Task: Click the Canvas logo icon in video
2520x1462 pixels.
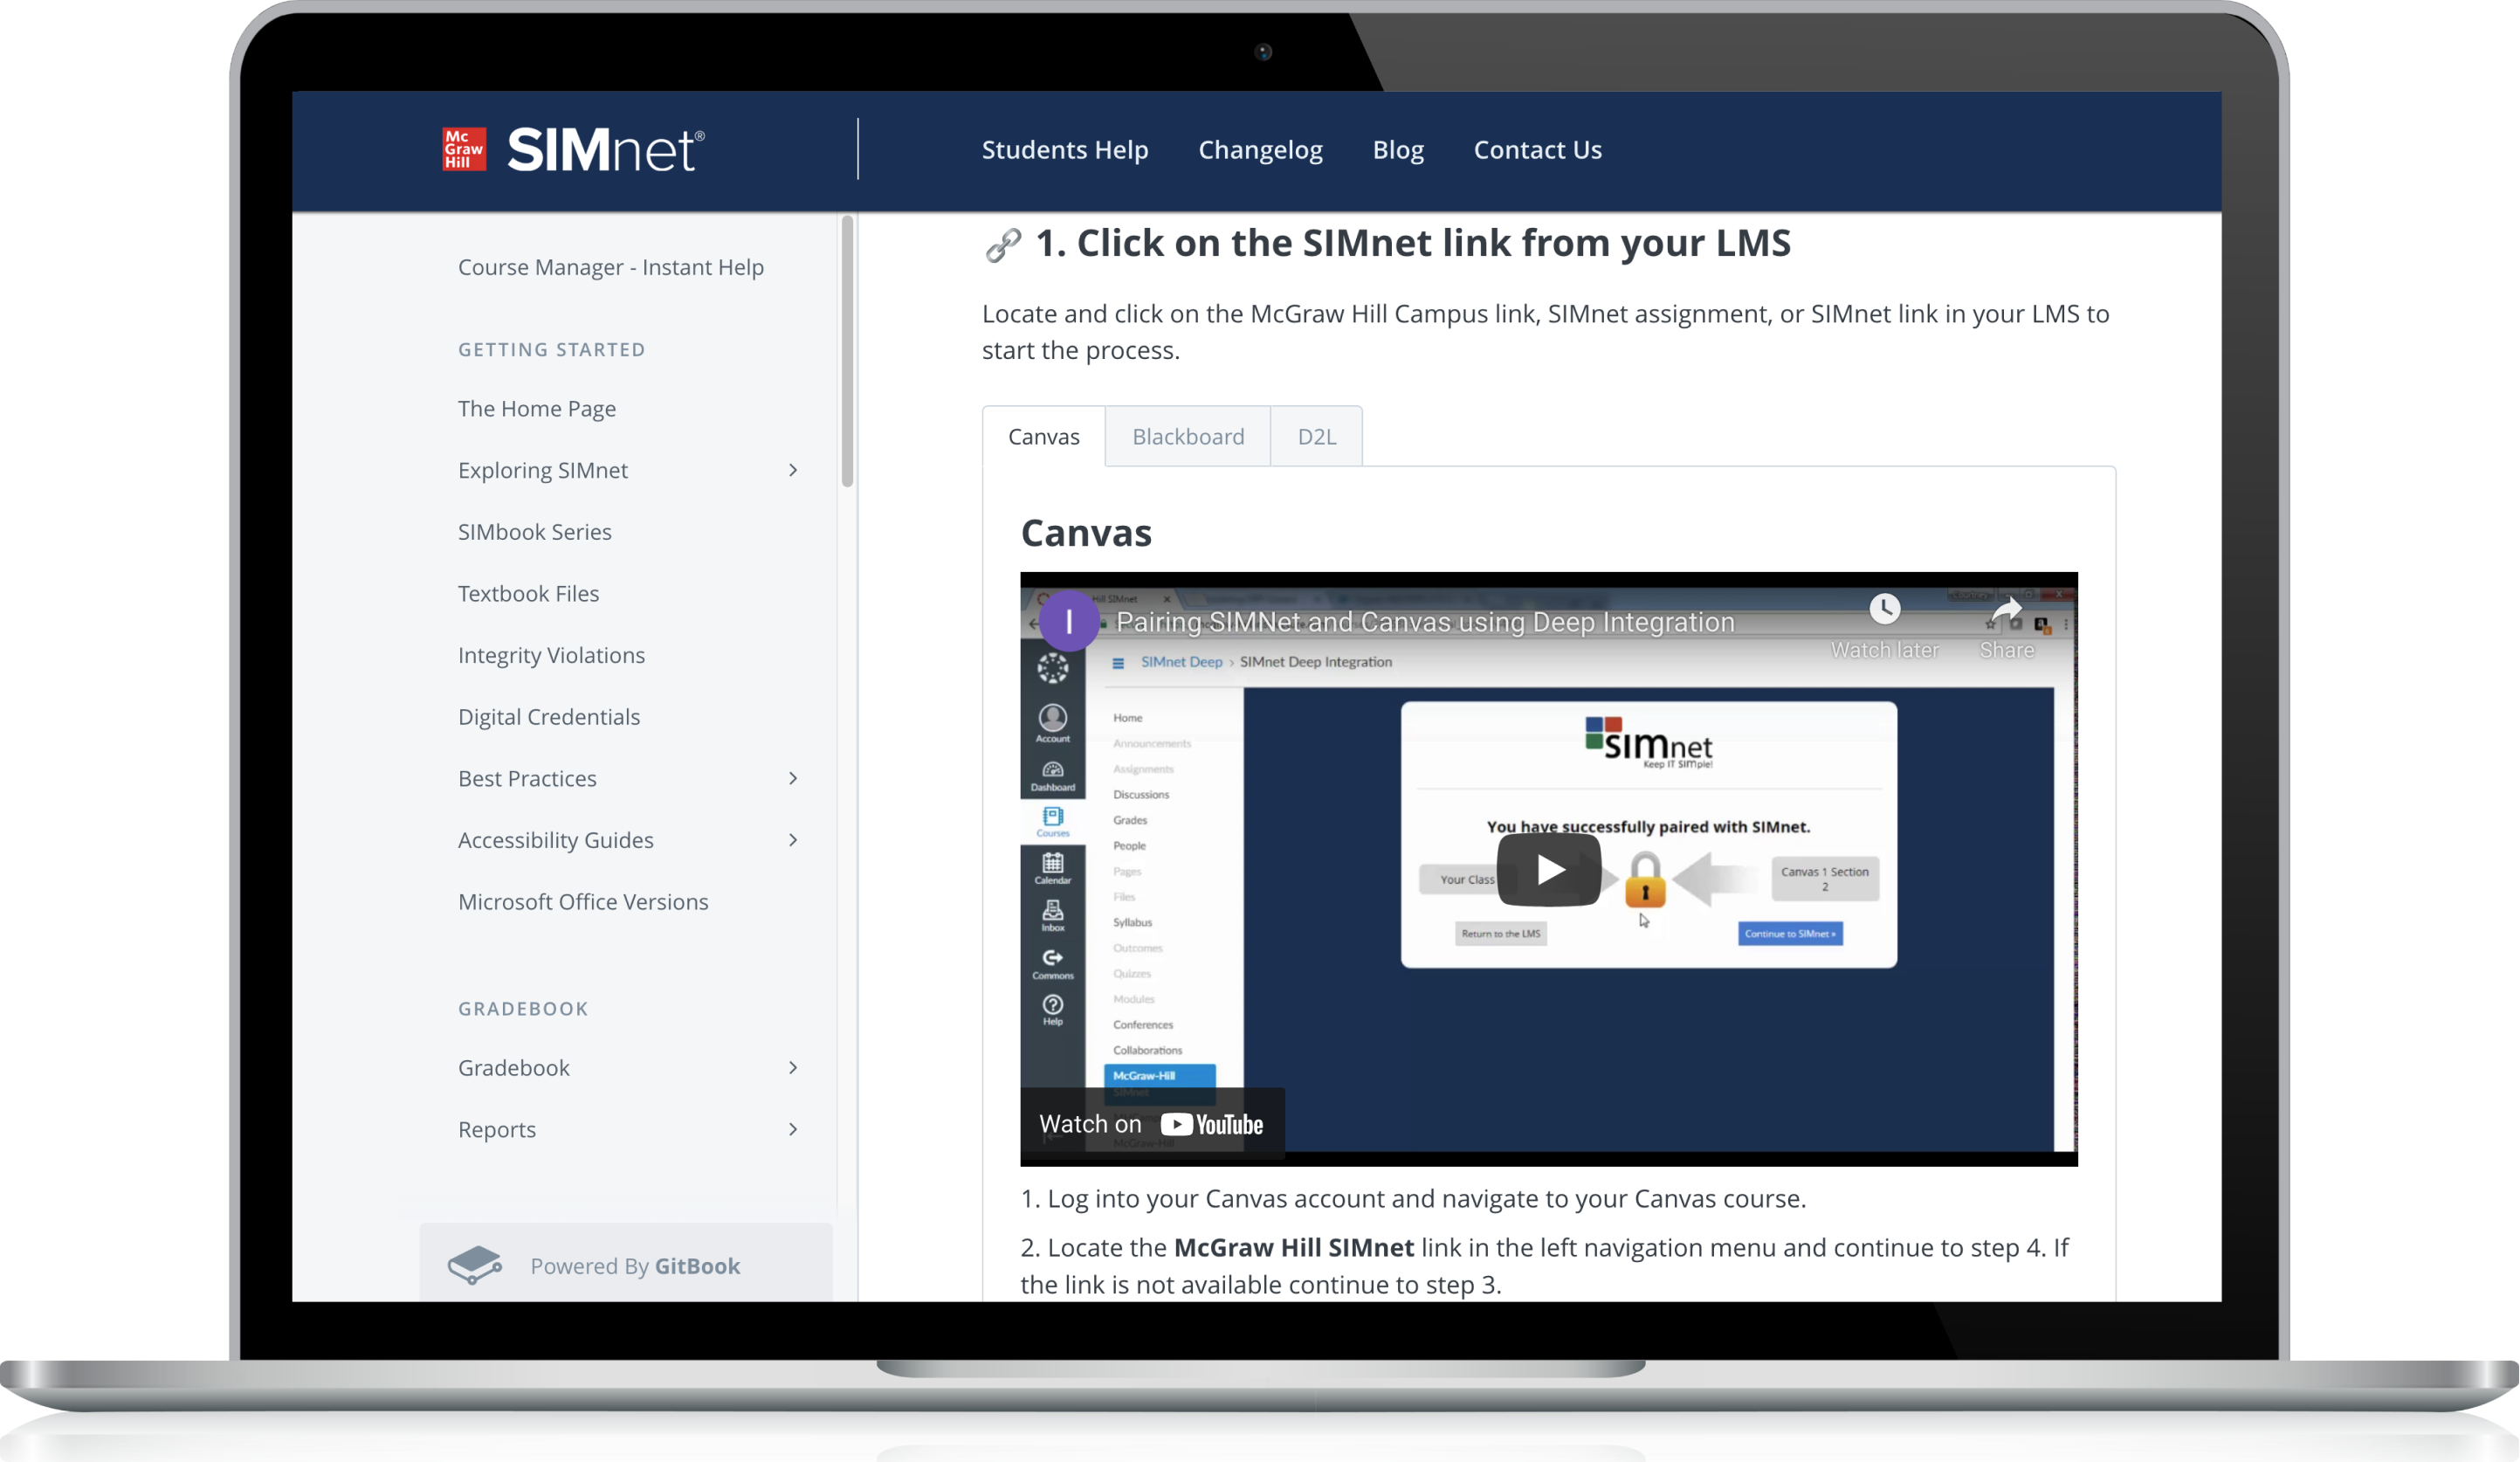Action: (x=1052, y=668)
